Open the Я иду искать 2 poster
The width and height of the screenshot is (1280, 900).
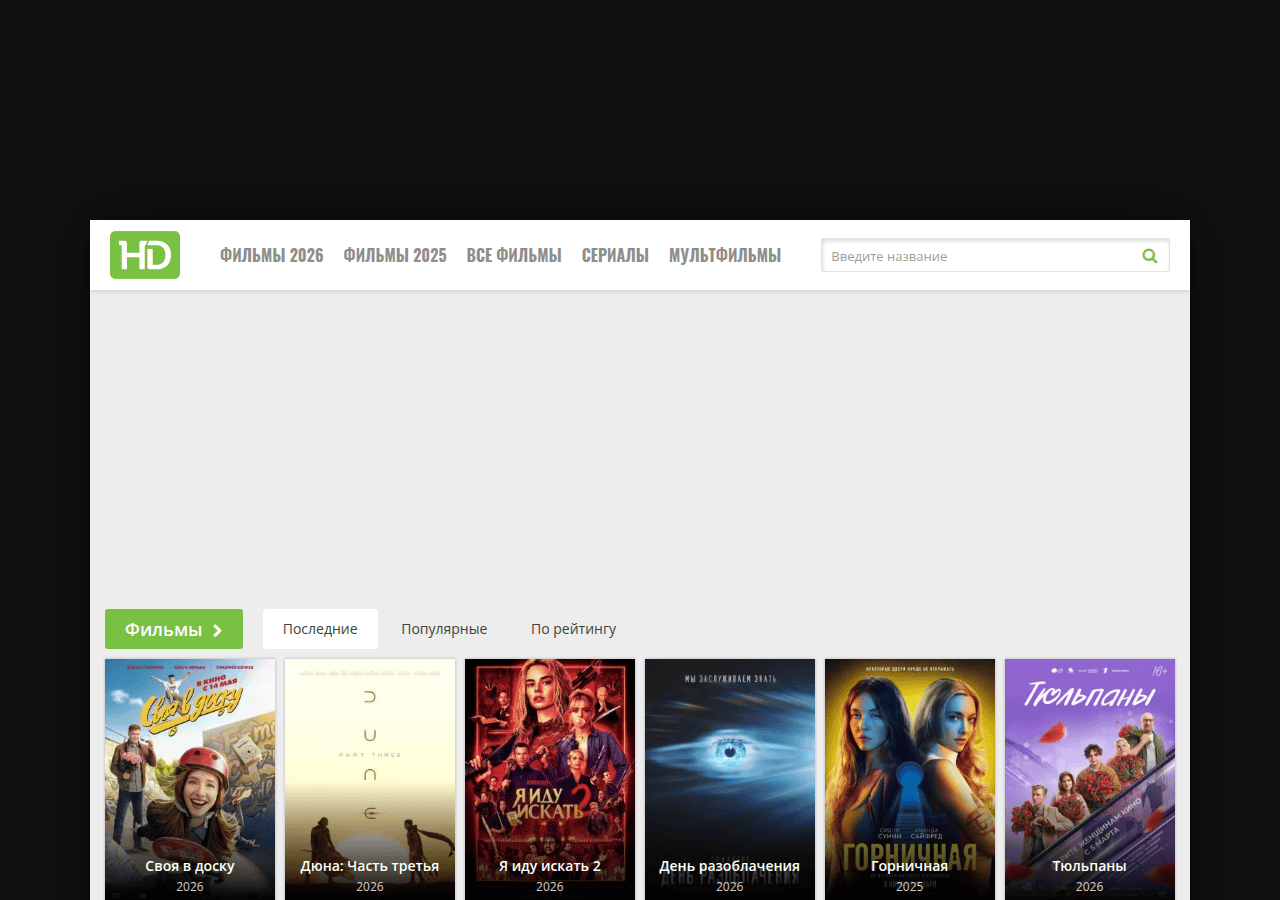tap(550, 779)
